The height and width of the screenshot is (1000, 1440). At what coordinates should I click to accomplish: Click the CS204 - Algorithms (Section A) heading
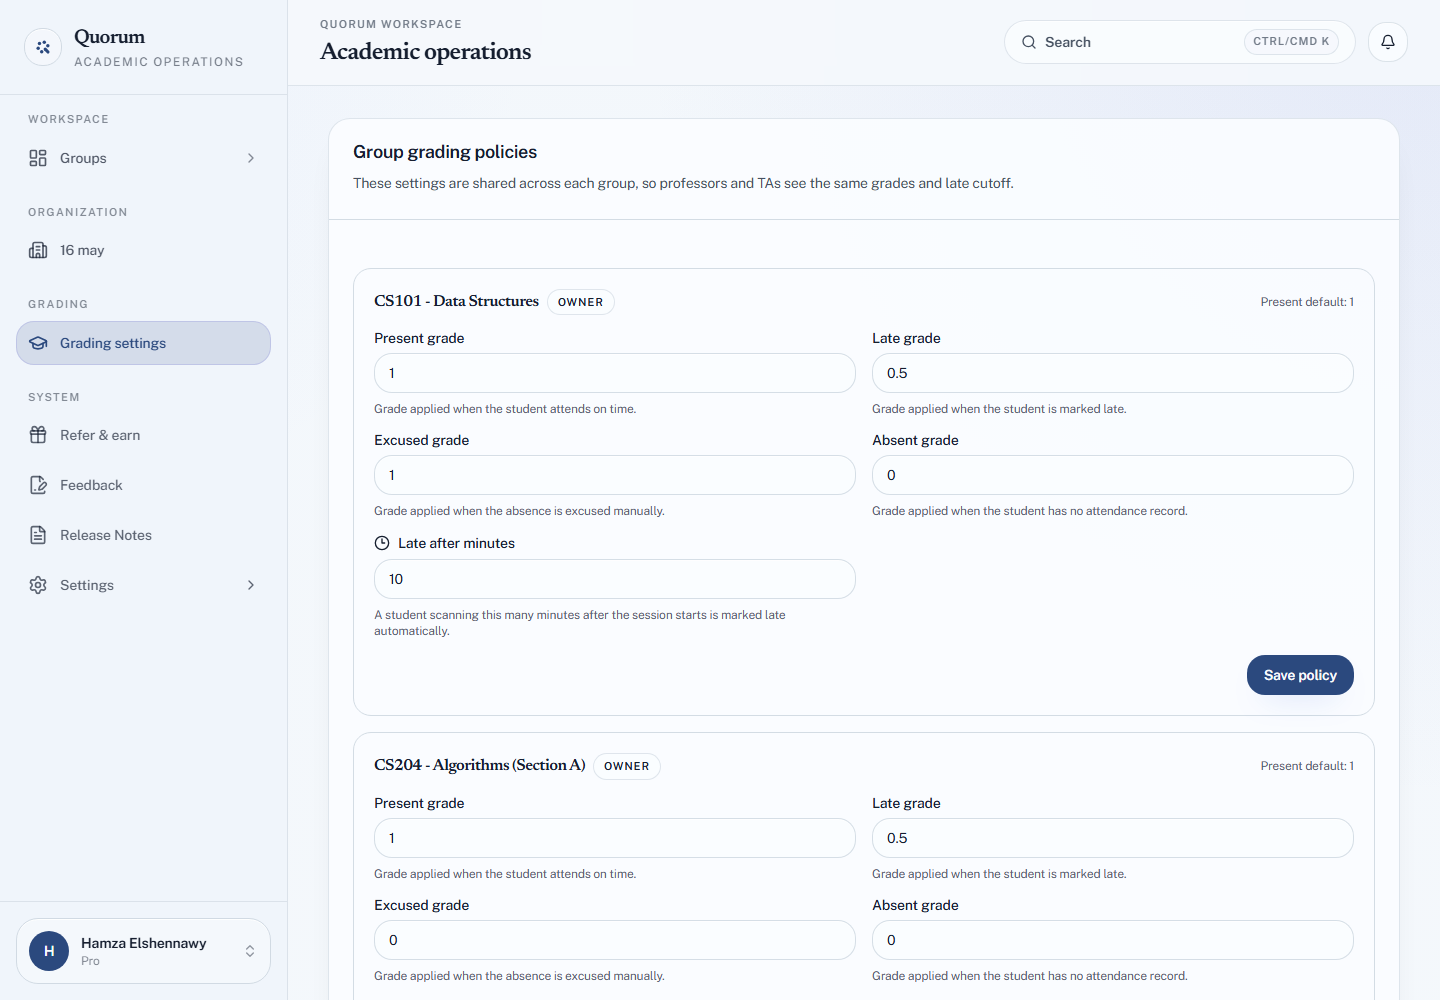479,765
